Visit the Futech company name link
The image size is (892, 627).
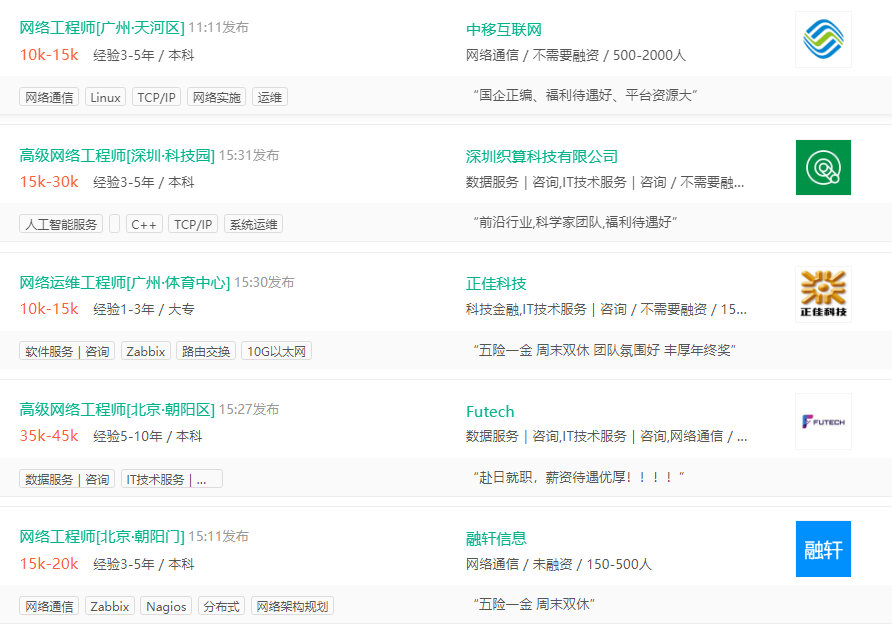(490, 411)
